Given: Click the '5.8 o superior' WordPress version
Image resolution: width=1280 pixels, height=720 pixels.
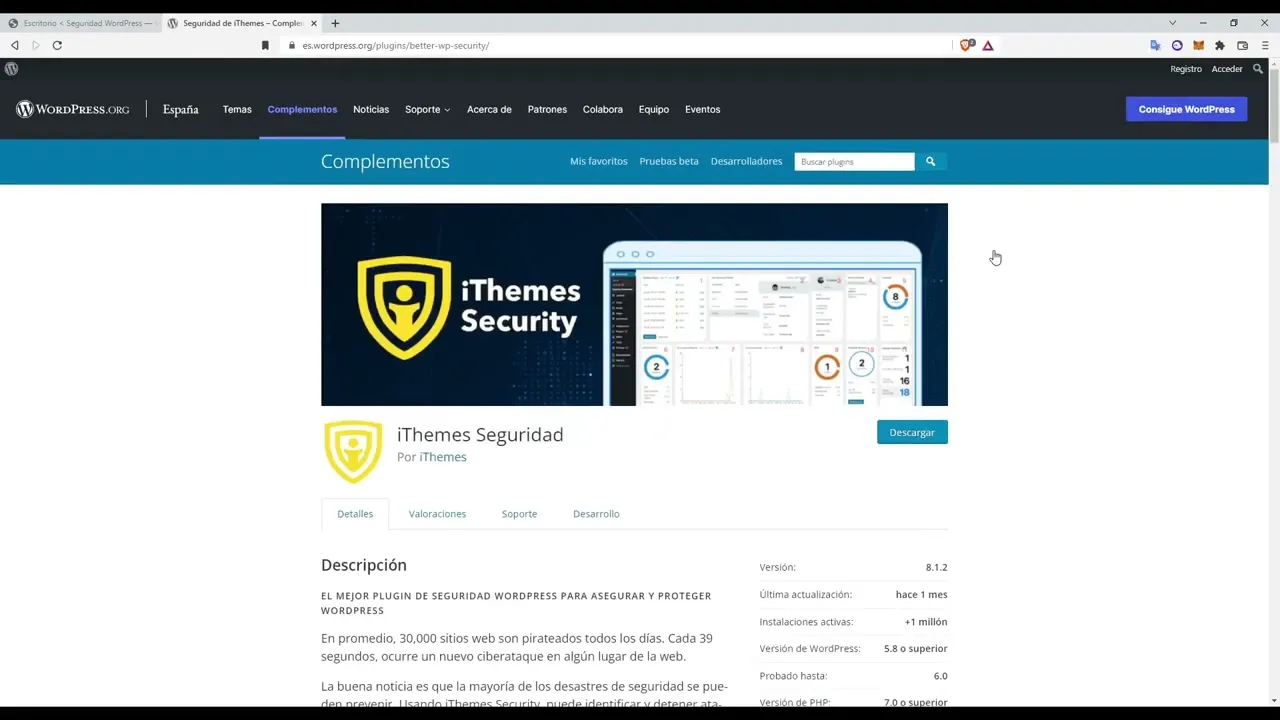Looking at the screenshot, I should click(x=915, y=649).
